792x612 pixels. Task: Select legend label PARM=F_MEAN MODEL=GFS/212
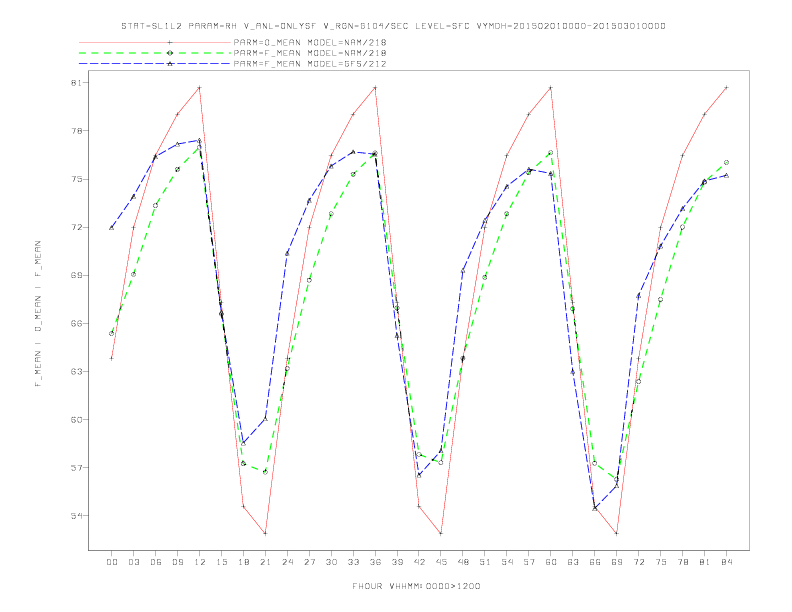pos(310,64)
